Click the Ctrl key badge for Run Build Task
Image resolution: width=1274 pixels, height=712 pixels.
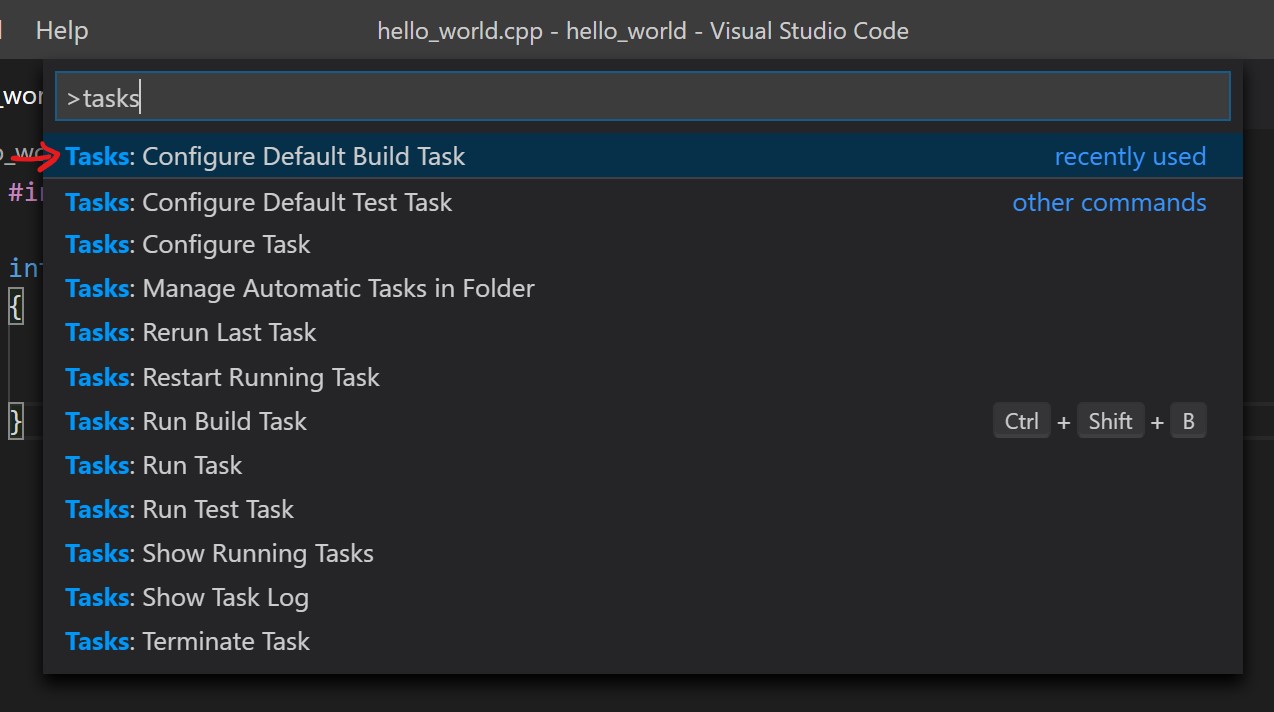(1021, 422)
